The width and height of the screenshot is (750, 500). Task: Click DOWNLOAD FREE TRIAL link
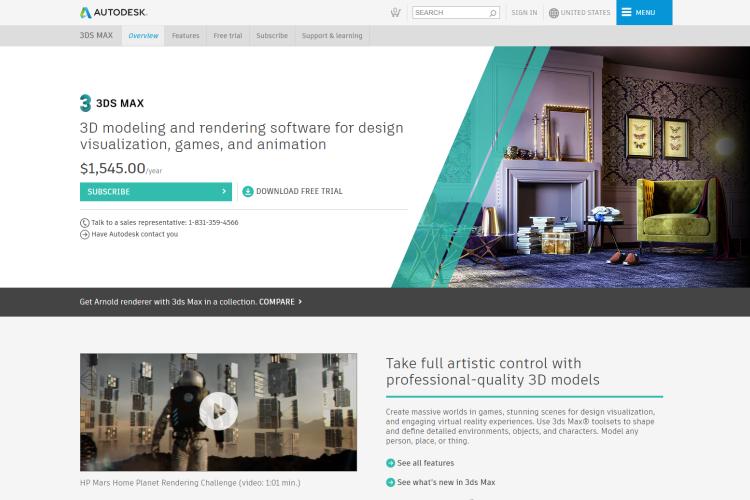click(x=299, y=191)
